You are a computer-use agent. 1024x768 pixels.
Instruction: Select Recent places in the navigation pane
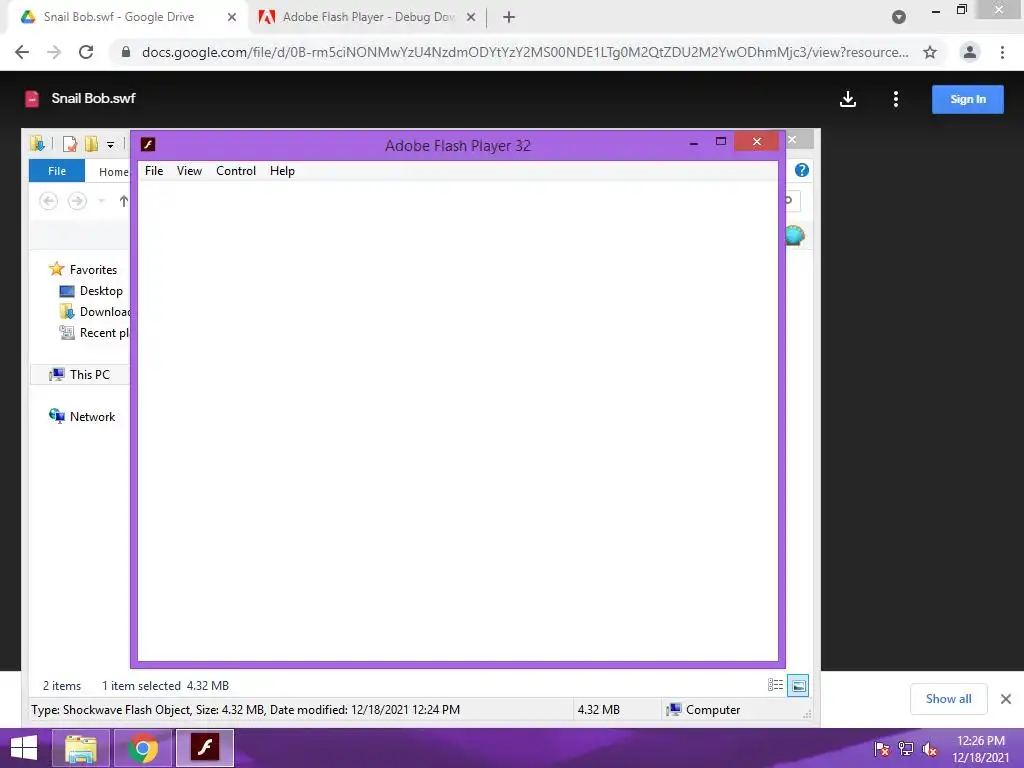(95, 332)
